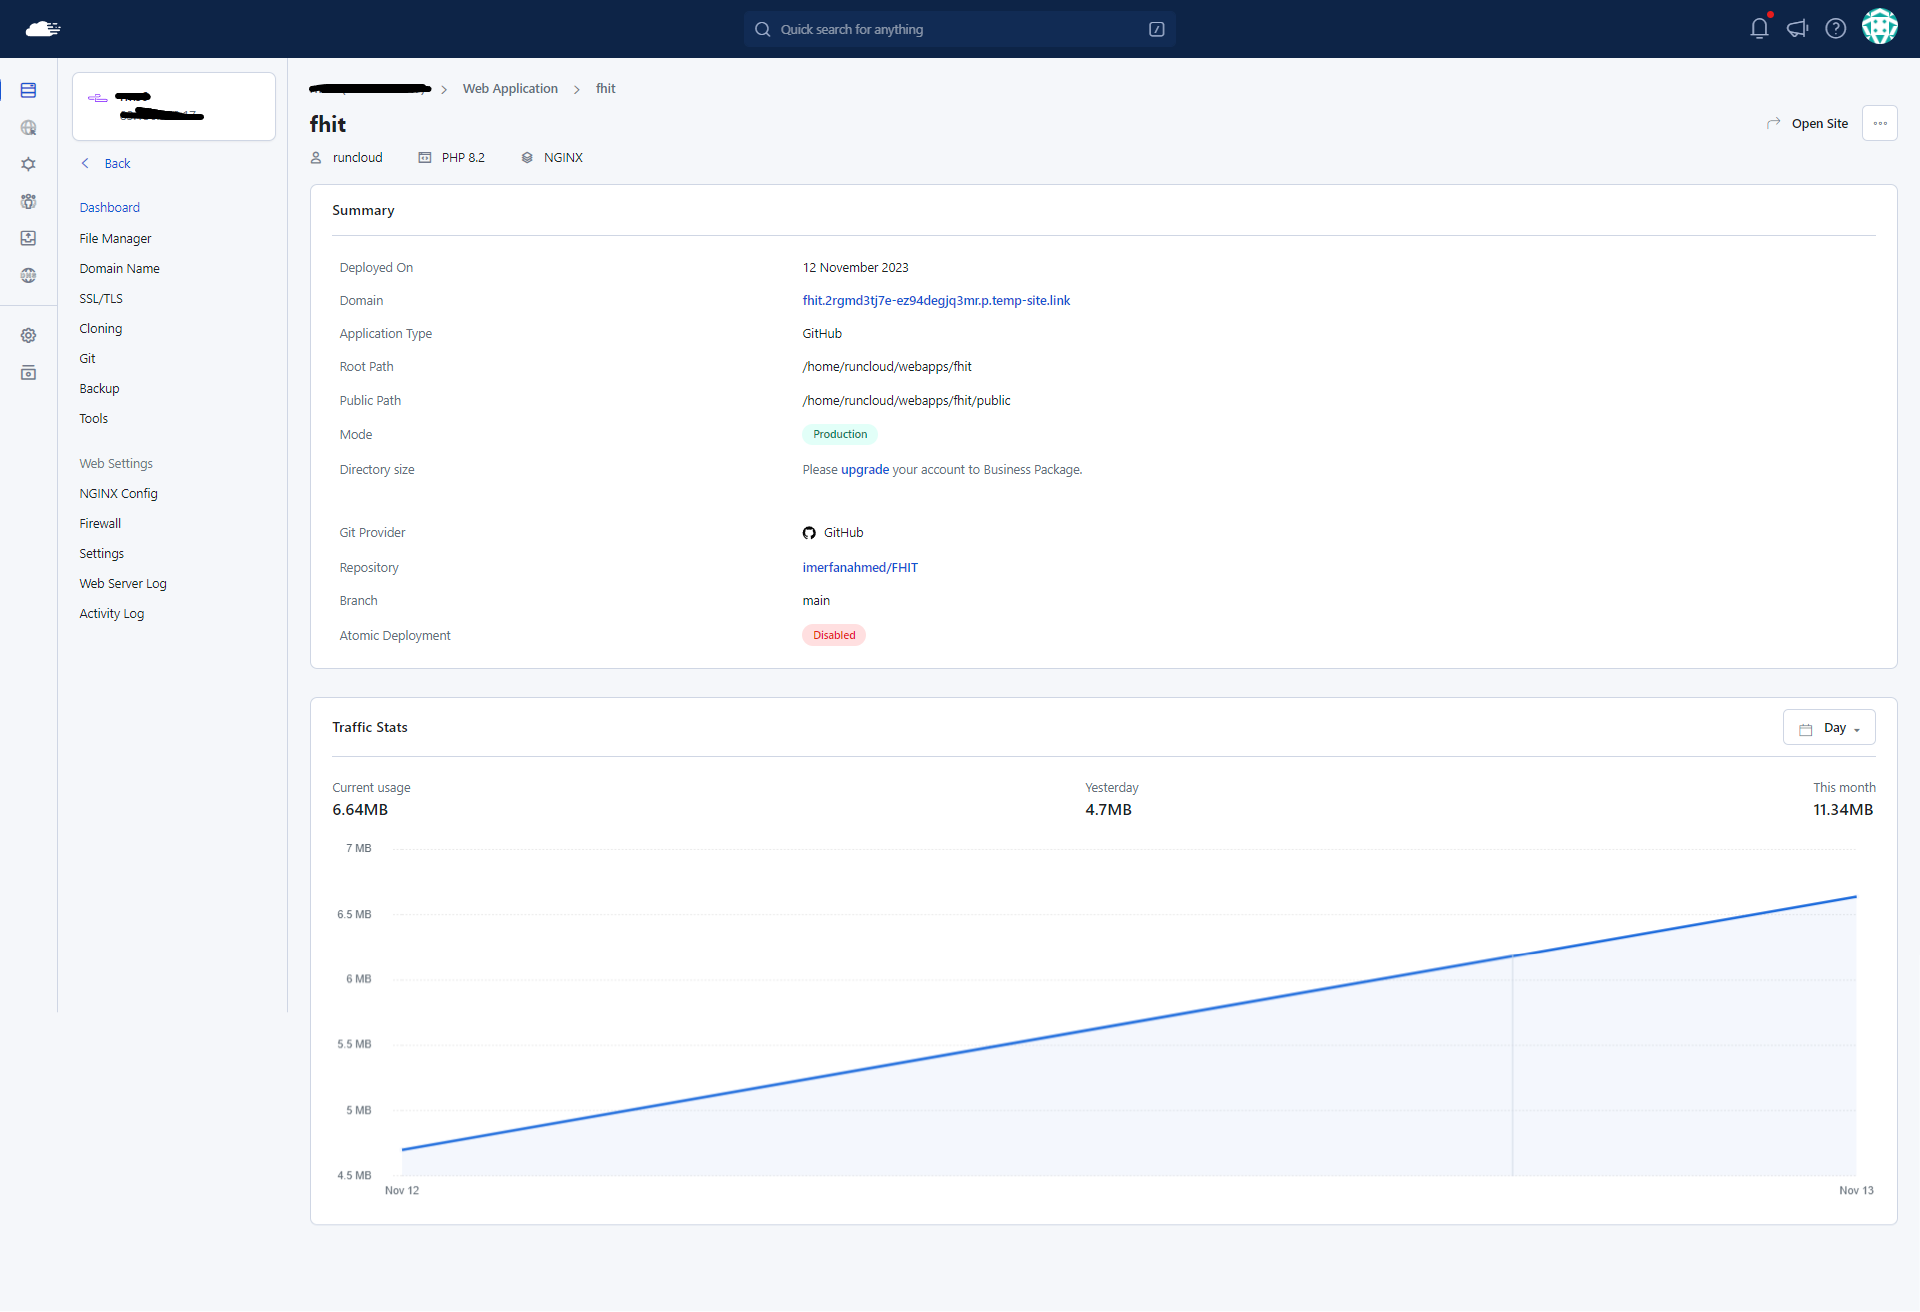The width and height of the screenshot is (1920, 1312).
Task: Click the imerfanahmed/FHIT repository link
Action: [x=859, y=568]
